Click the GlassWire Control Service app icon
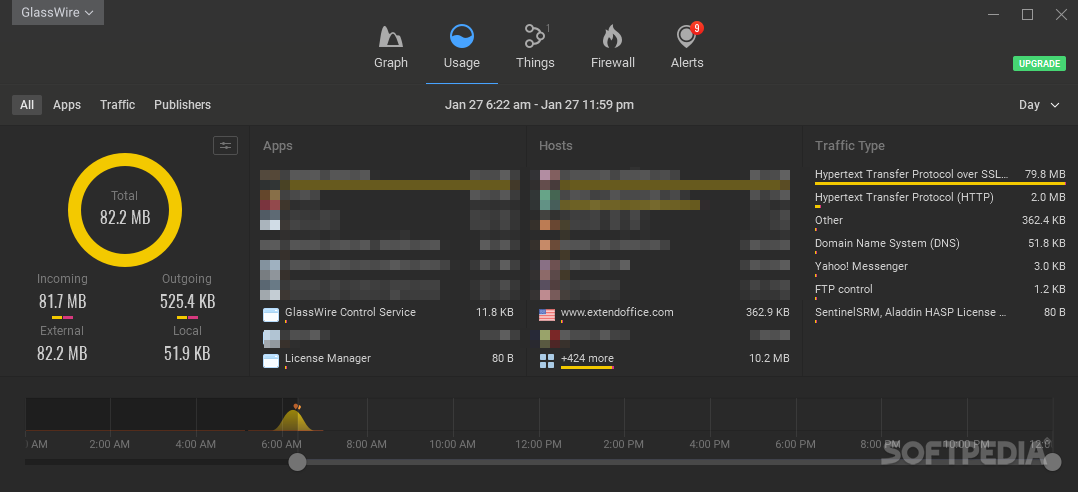The image size is (1078, 492). click(x=271, y=315)
